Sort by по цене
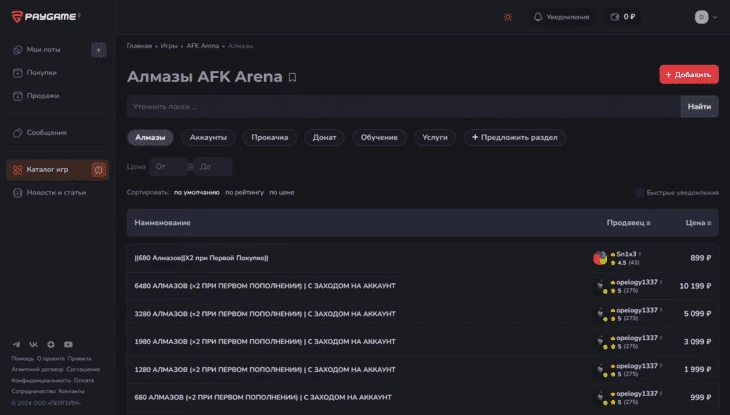The image size is (730, 415). (282, 192)
